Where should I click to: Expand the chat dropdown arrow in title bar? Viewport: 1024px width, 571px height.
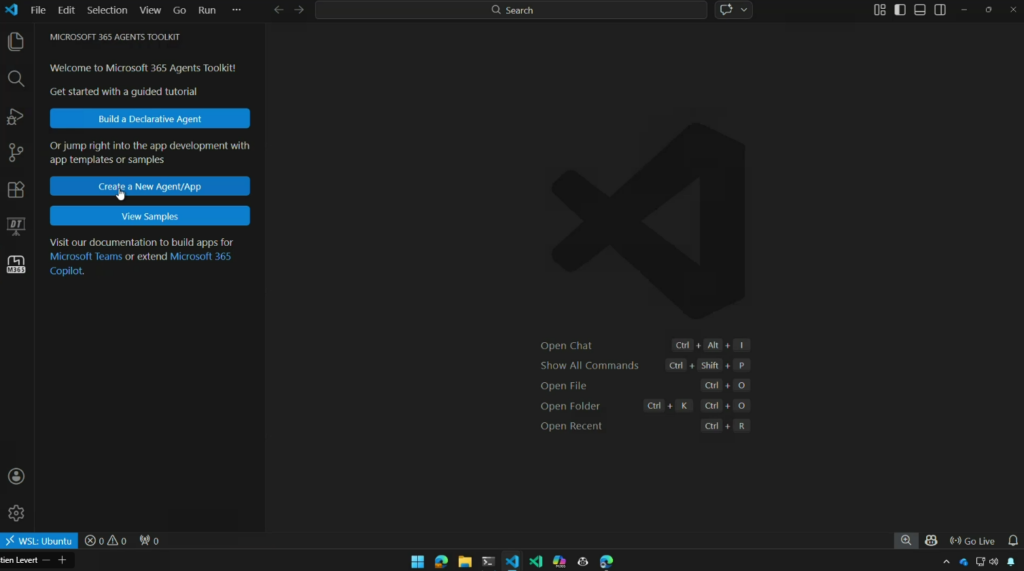[x=744, y=10]
